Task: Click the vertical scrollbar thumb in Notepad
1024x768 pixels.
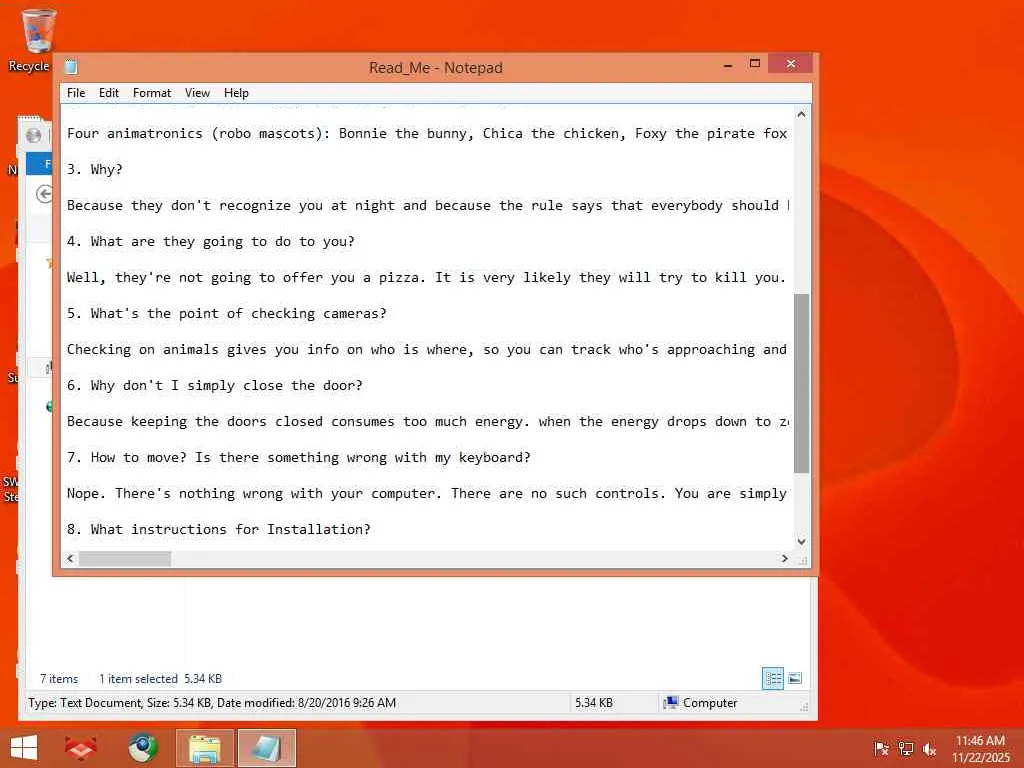Action: point(801,383)
